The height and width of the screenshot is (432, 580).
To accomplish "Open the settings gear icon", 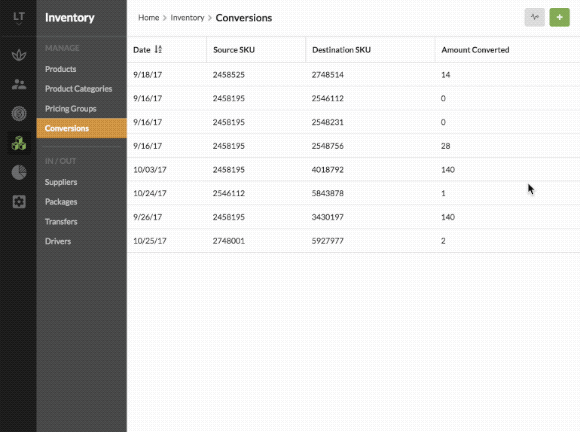I will click(x=19, y=202).
